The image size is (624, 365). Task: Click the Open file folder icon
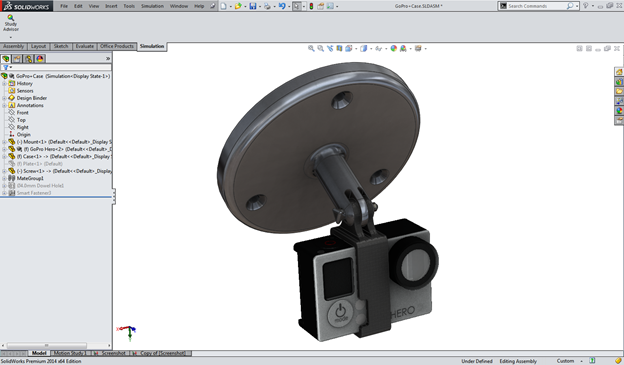pos(238,6)
